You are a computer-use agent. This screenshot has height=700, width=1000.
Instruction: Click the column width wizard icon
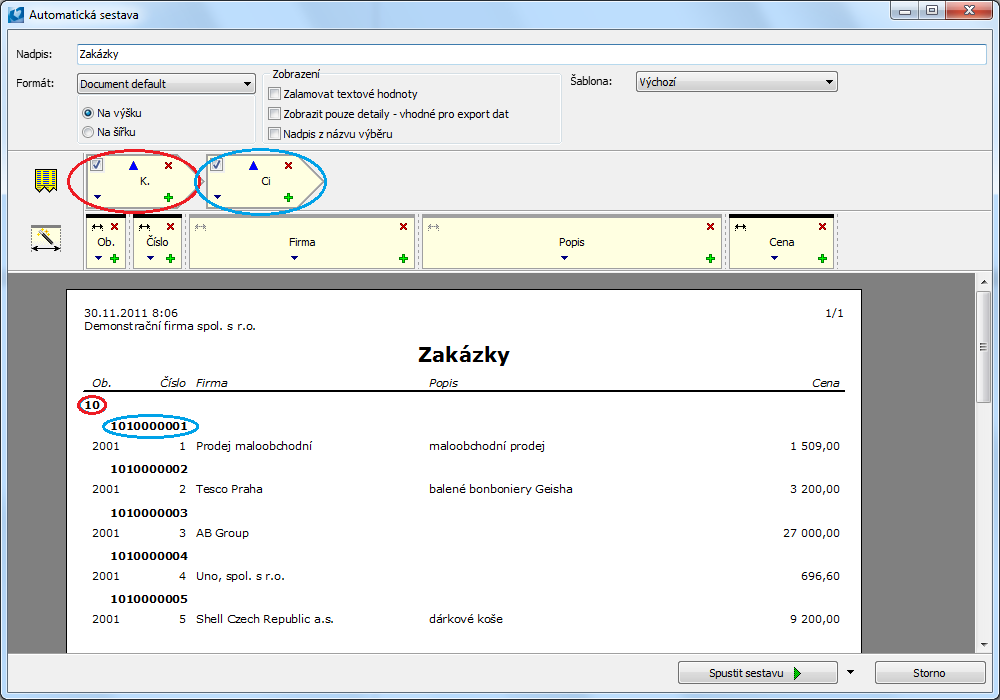coord(46,238)
